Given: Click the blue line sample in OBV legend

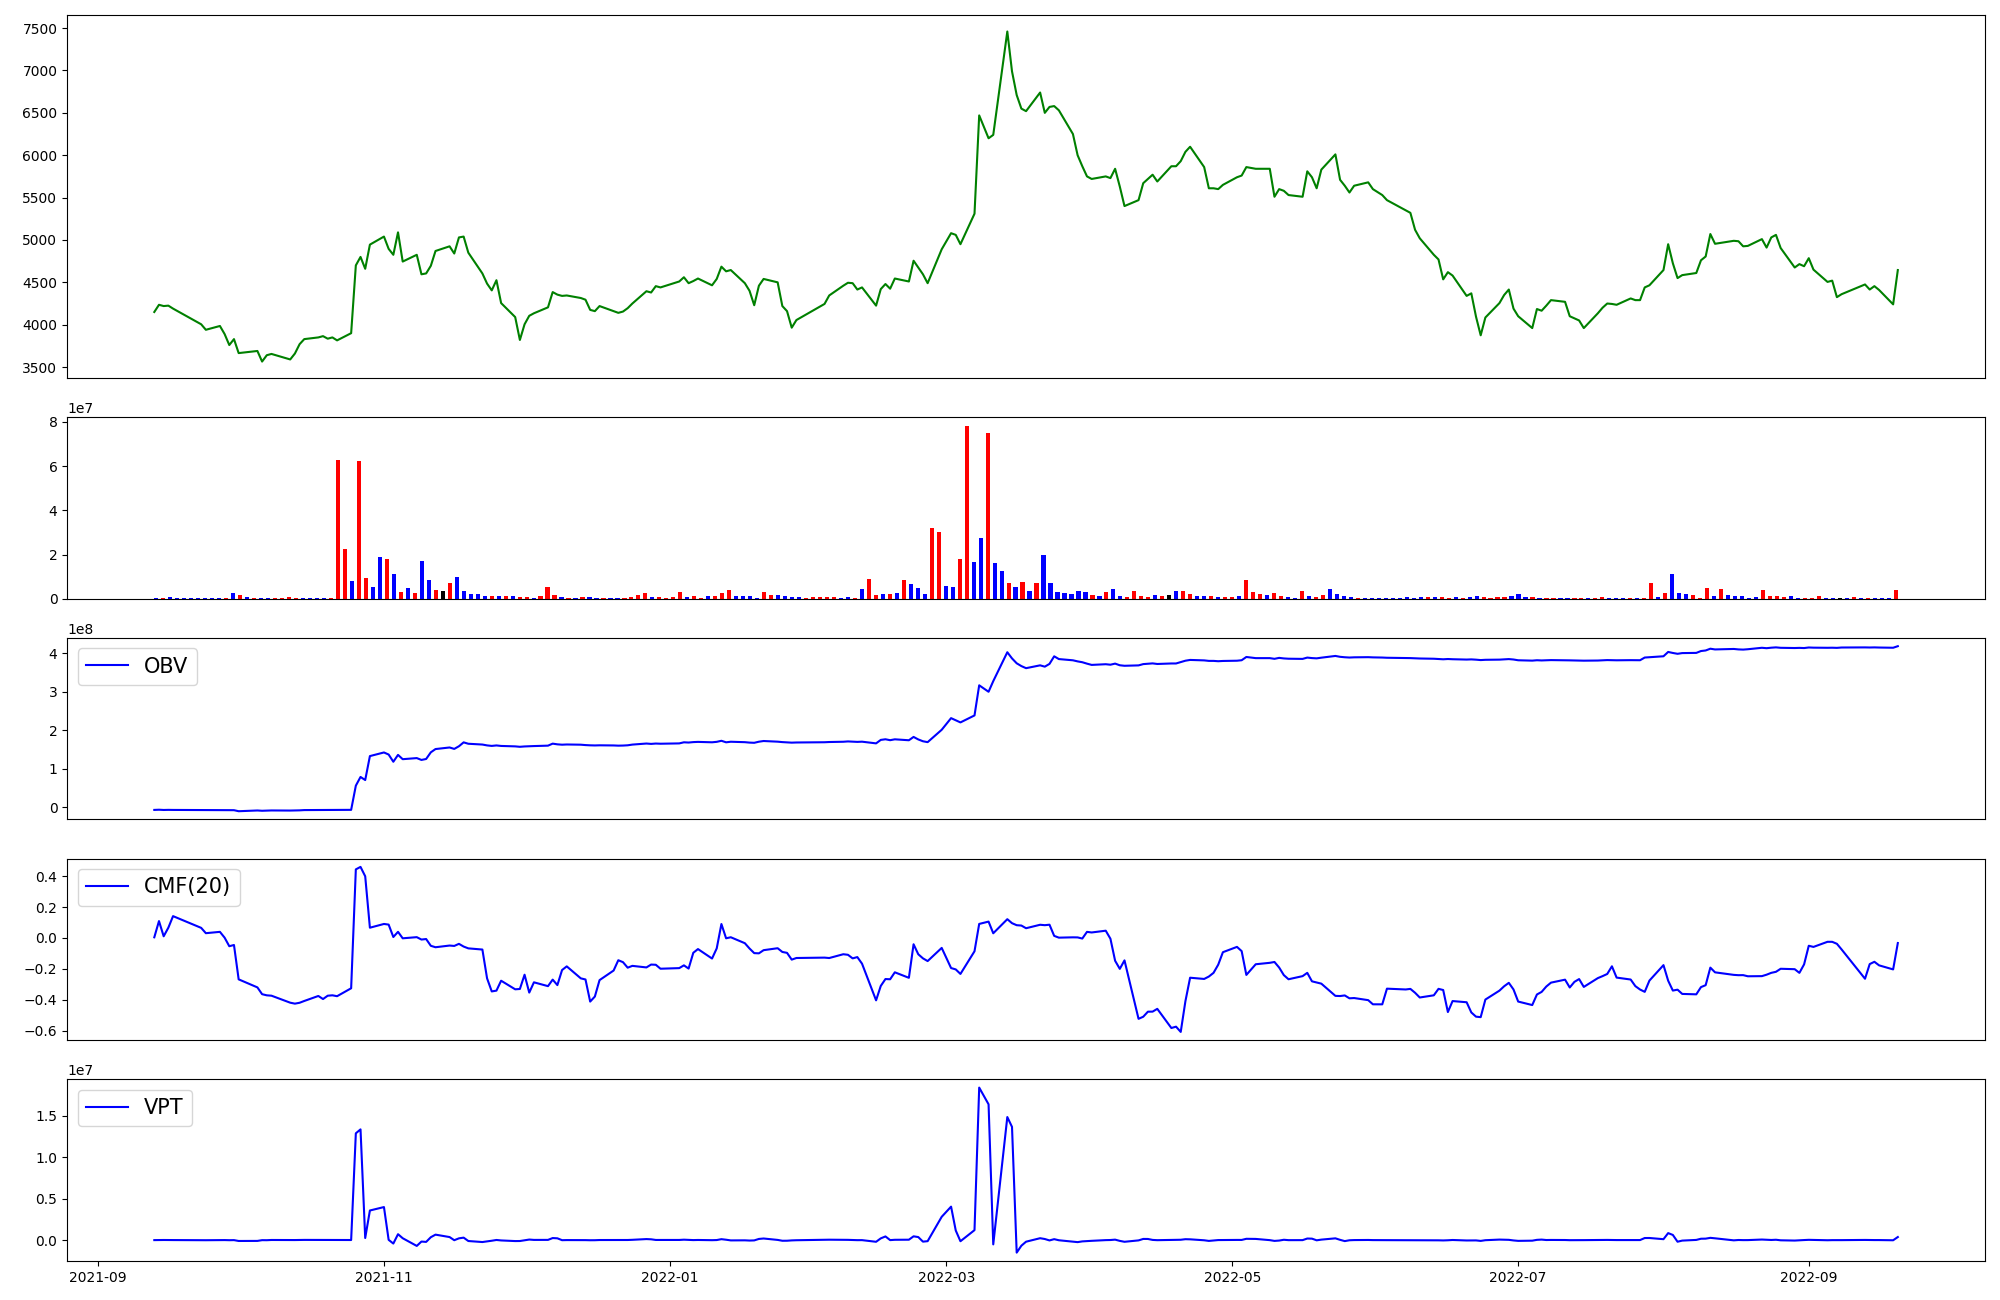Looking at the screenshot, I should (107, 666).
